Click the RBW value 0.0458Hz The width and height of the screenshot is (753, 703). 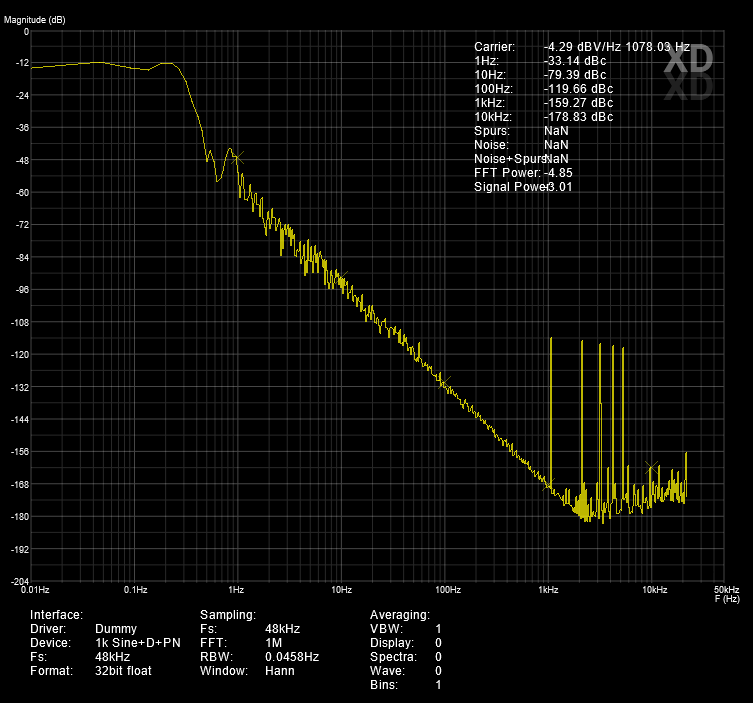pos(292,656)
